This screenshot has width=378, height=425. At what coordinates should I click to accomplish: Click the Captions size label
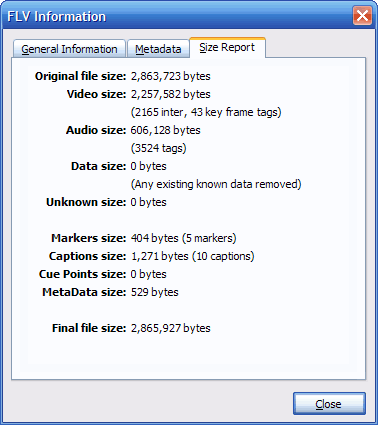88,256
